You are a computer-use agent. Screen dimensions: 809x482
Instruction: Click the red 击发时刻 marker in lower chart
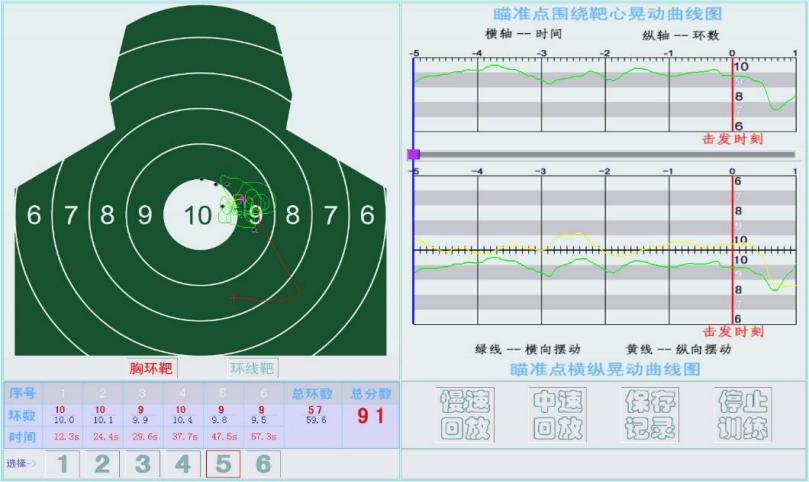click(x=732, y=250)
